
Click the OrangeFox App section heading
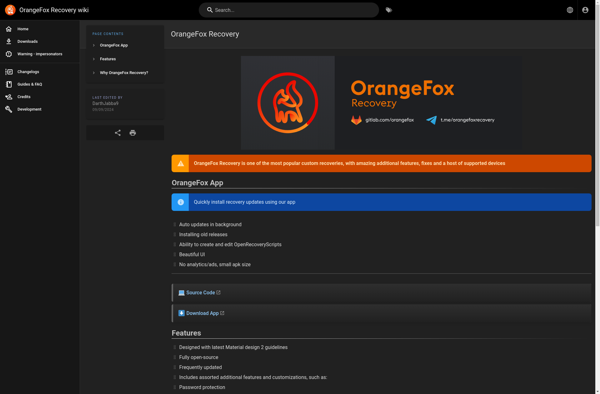197,183
